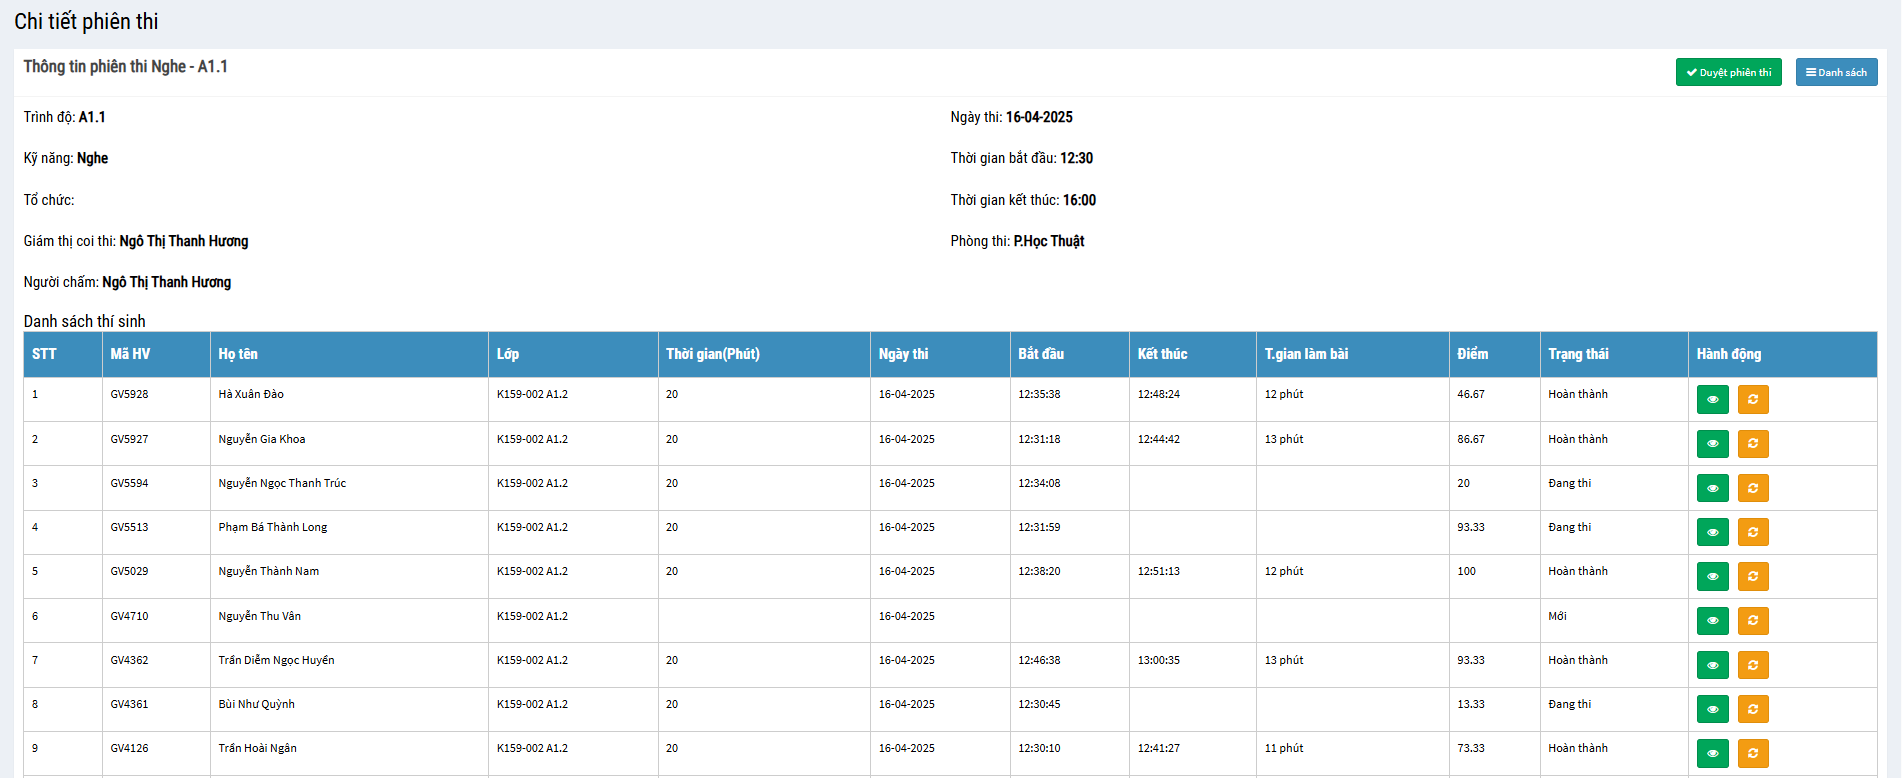The height and width of the screenshot is (778, 1902).
Task: Click refresh icon for Nguyễn Ngọc Thanh Trúc
Action: (x=1752, y=488)
